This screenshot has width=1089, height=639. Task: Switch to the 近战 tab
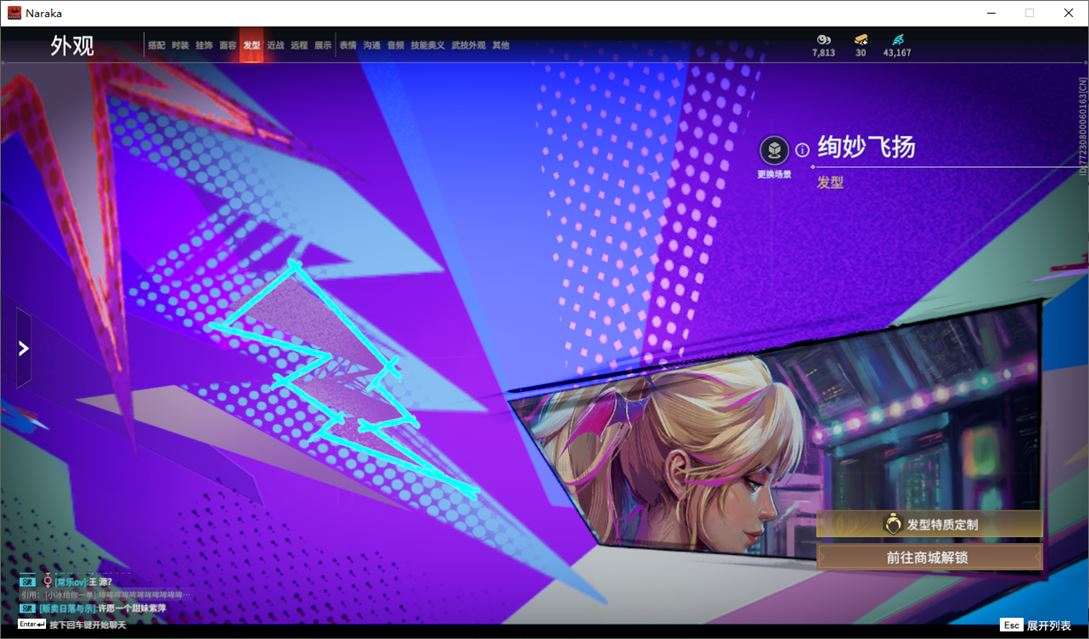(276, 45)
